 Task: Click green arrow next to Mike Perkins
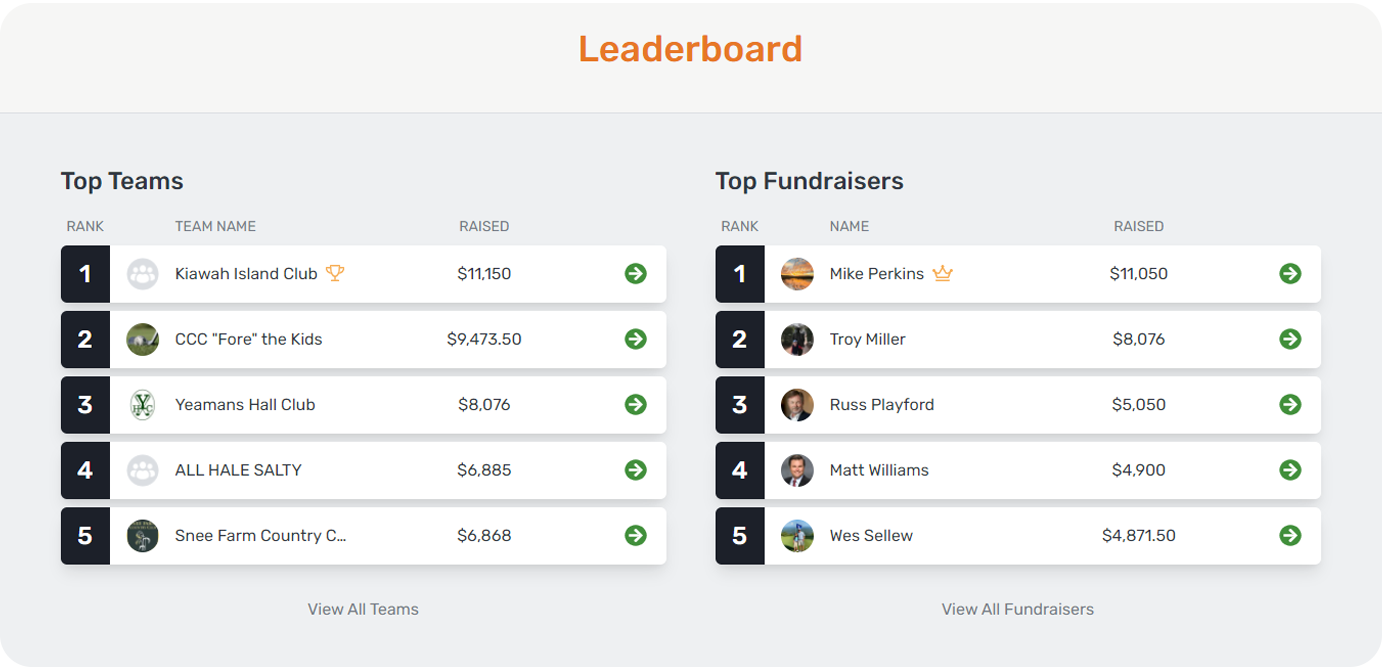(x=1290, y=274)
